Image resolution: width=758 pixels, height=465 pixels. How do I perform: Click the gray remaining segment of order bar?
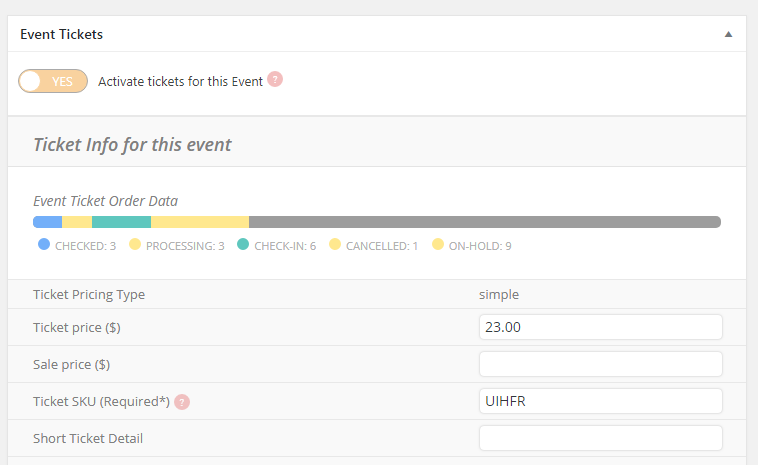(485, 222)
